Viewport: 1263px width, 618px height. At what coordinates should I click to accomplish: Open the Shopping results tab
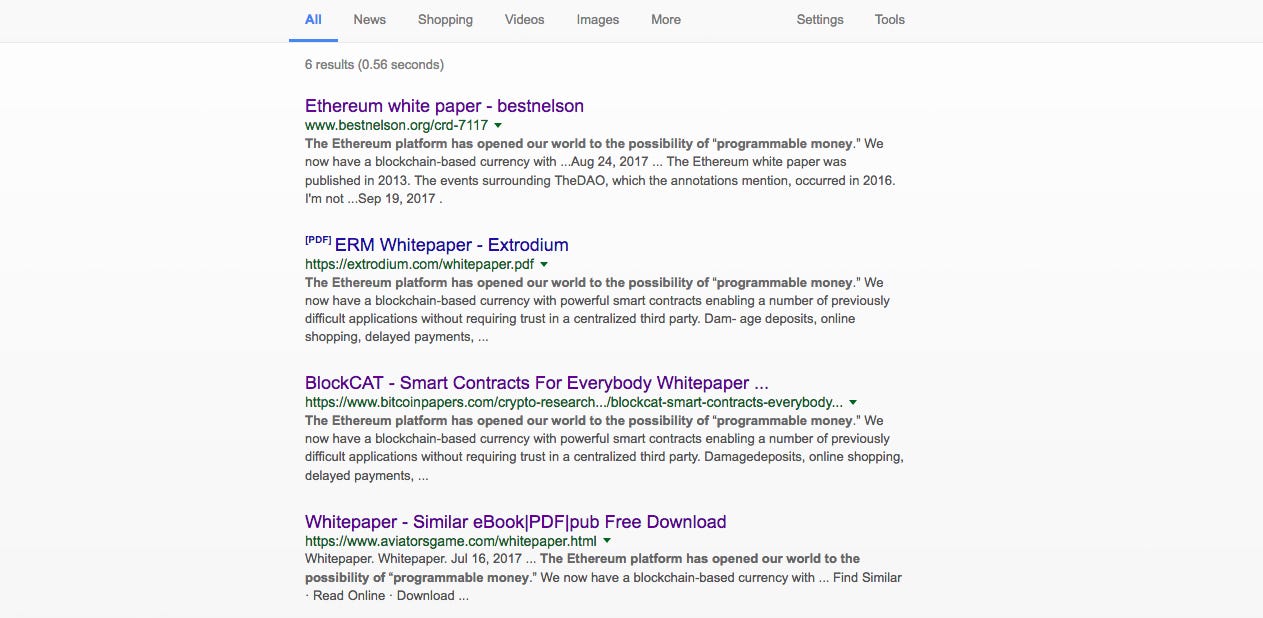point(445,19)
